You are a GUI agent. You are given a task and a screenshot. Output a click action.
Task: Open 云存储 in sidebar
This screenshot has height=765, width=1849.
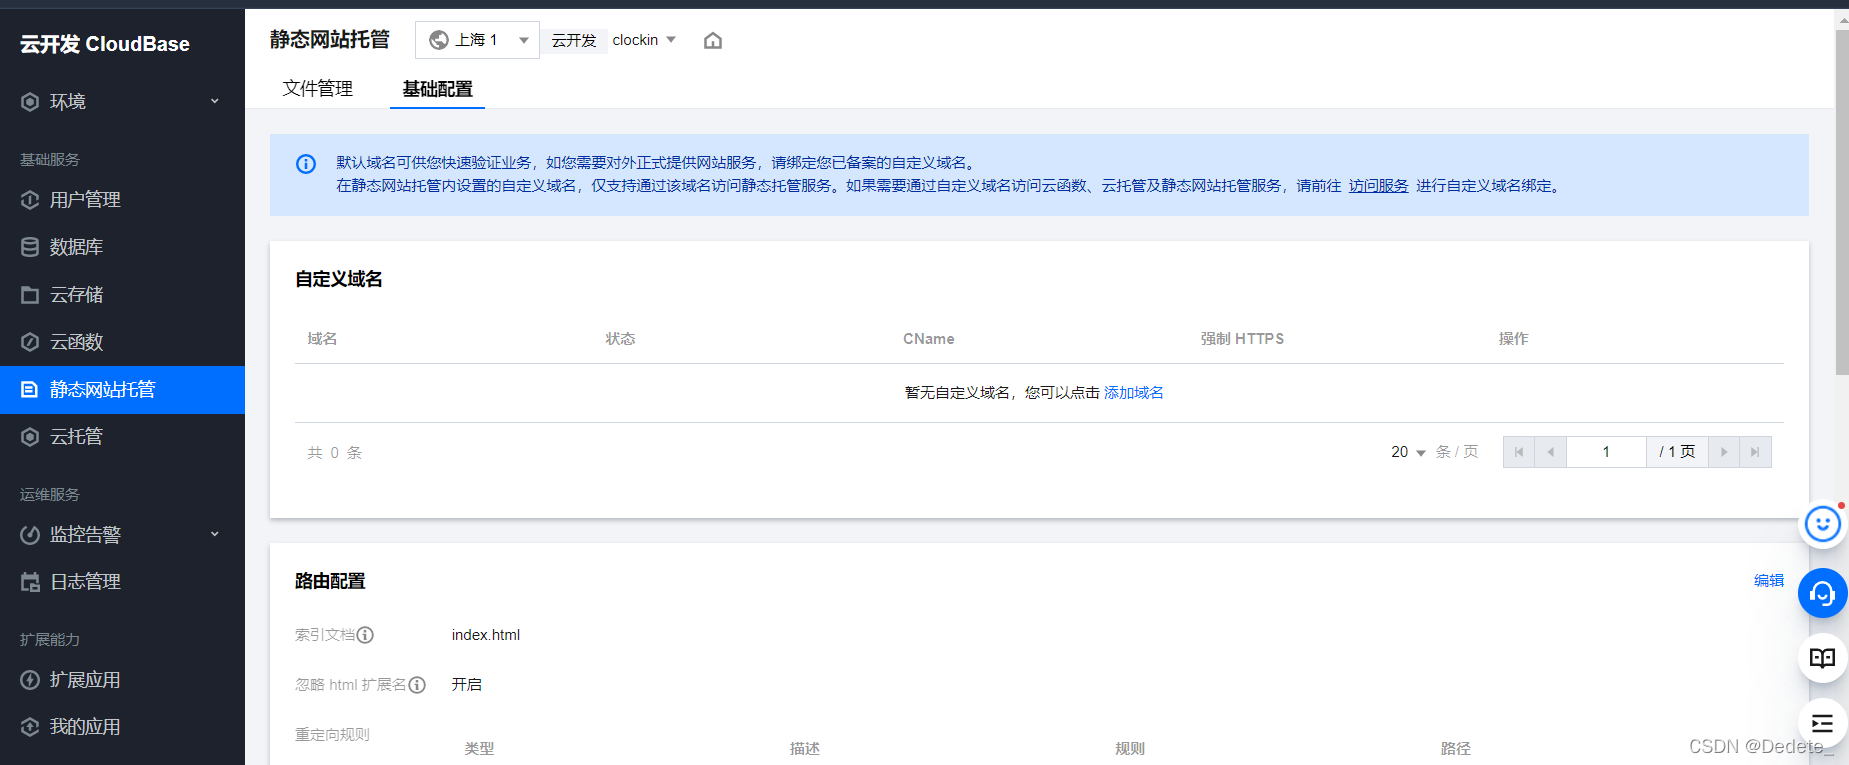tap(122, 295)
